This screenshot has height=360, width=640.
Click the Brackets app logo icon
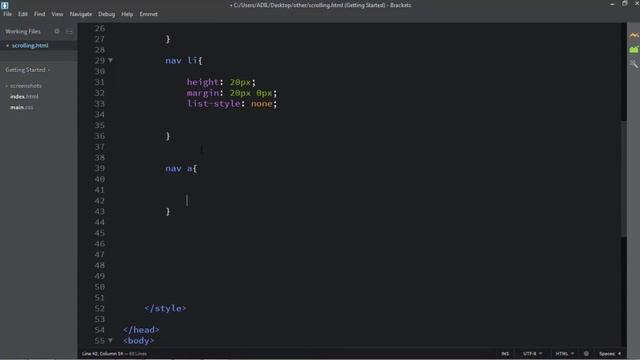pyautogui.click(x=4, y=5)
